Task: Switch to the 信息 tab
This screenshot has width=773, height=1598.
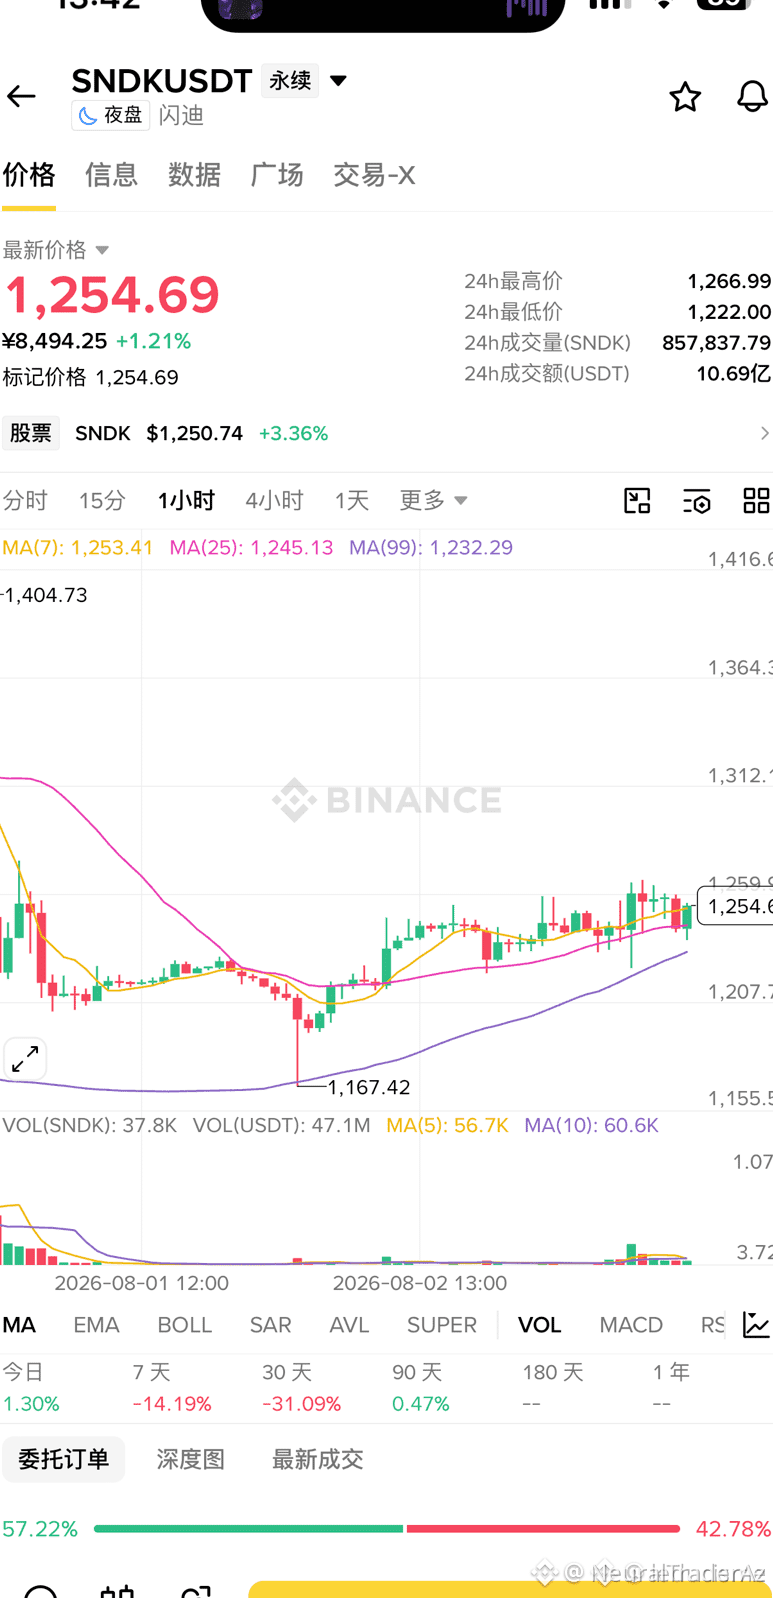Action: click(x=111, y=175)
